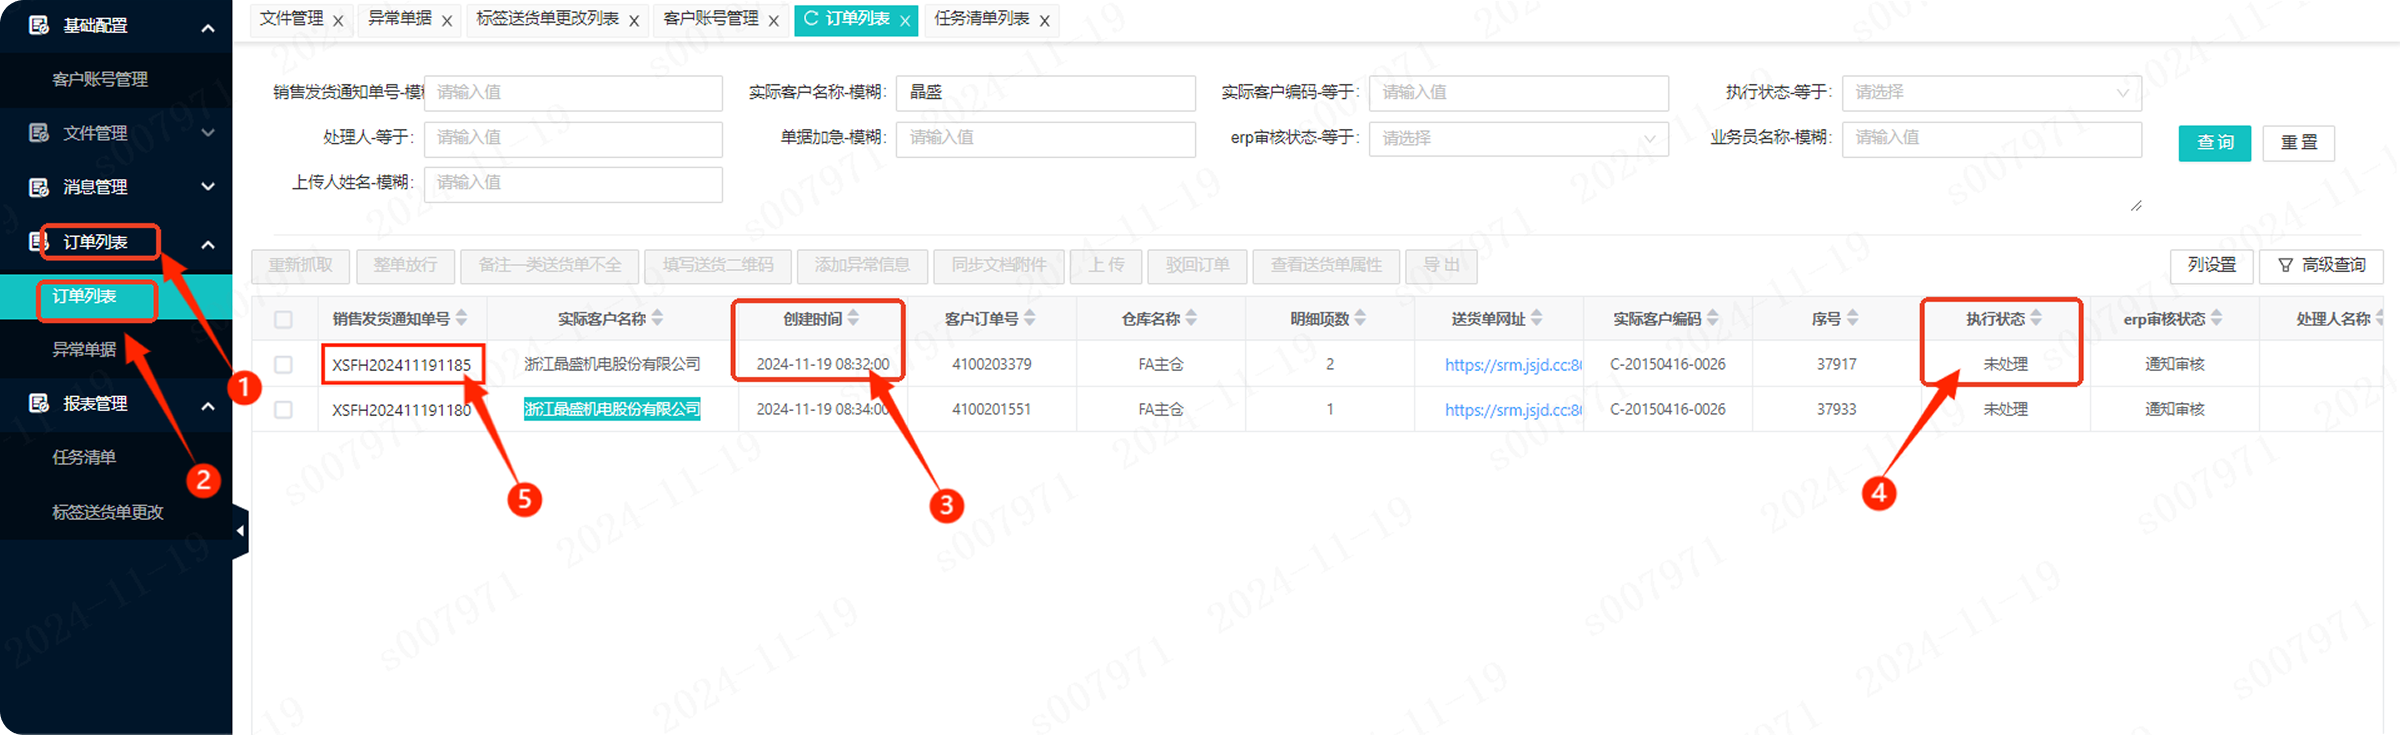This screenshot has width=2400, height=735.
Task: Collapse the 订单列表 menu chevron
Action: 208,244
